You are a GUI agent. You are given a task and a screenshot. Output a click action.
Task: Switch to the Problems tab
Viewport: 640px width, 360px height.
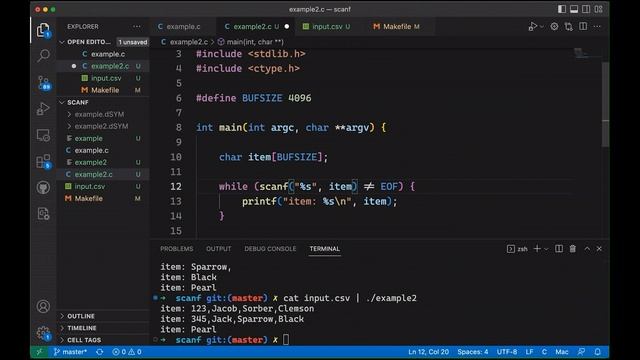pos(176,249)
